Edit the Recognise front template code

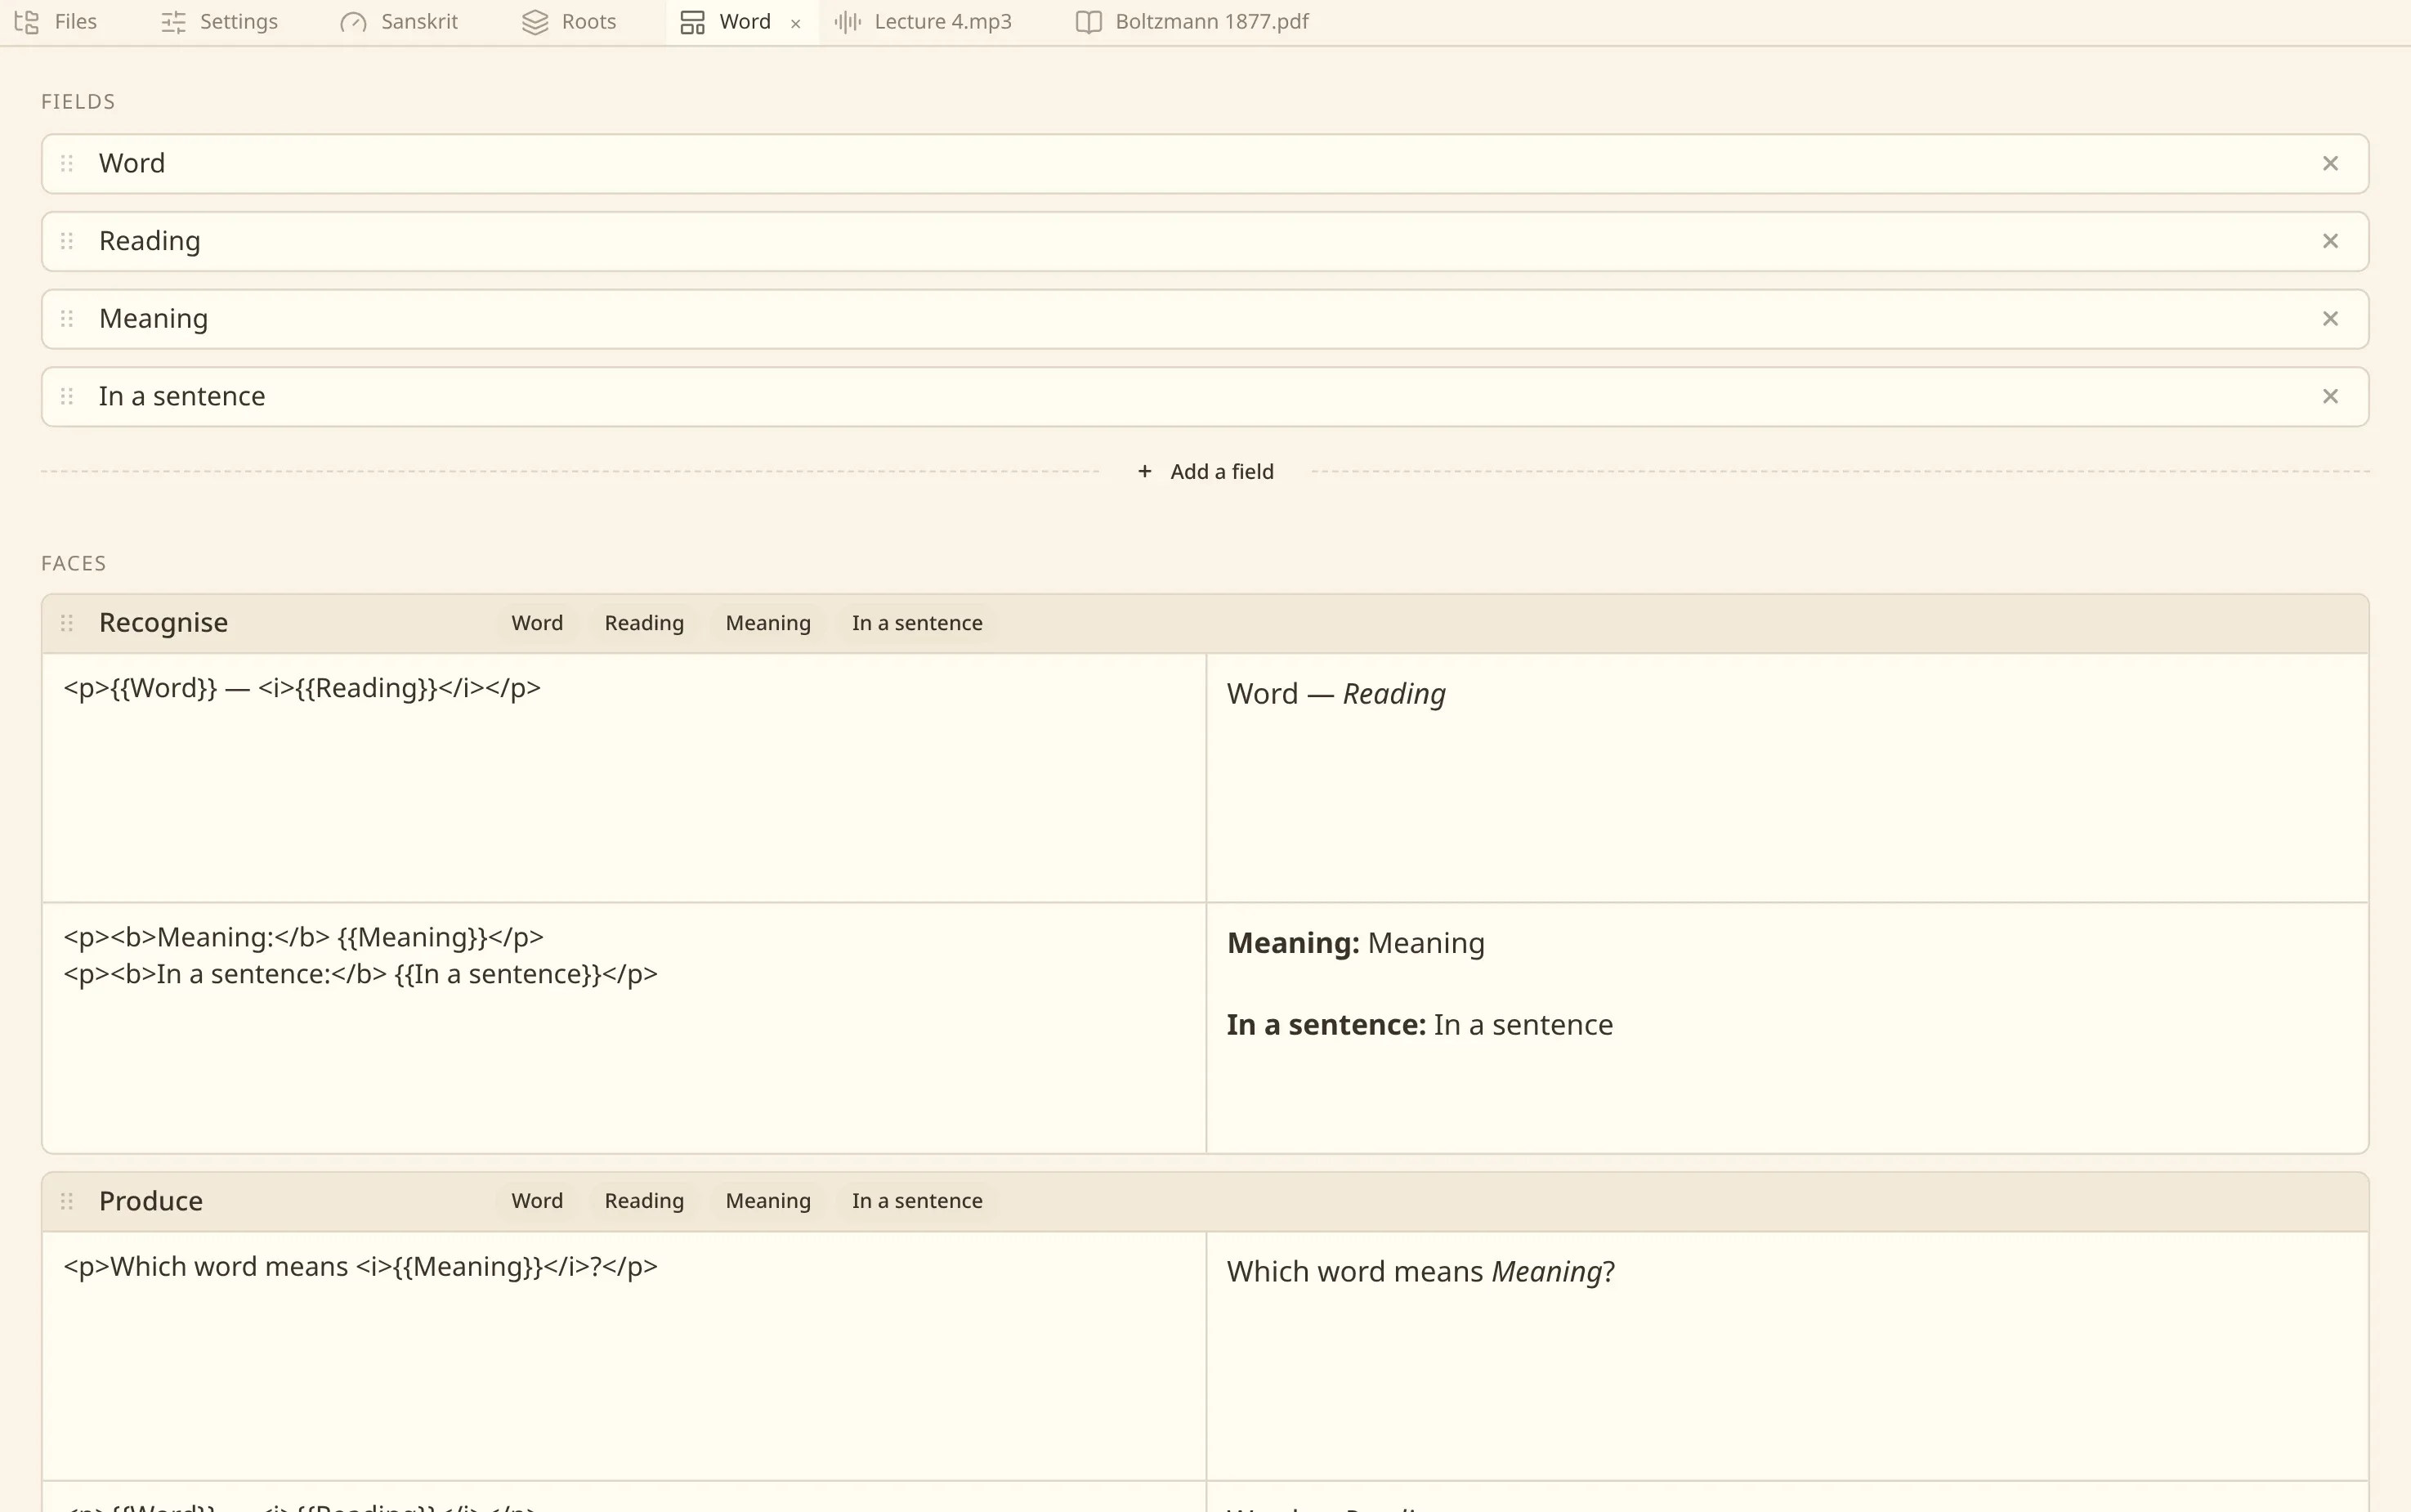[624, 778]
